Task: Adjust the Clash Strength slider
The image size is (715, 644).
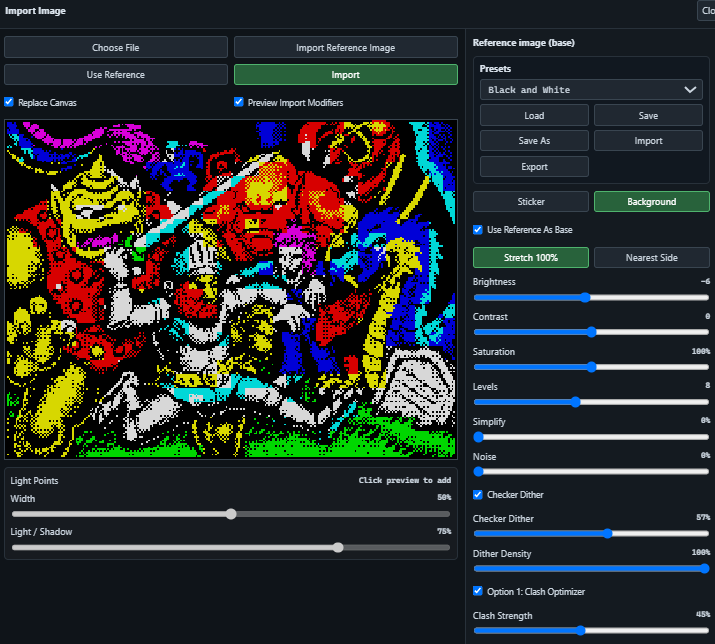Action: 591,631
